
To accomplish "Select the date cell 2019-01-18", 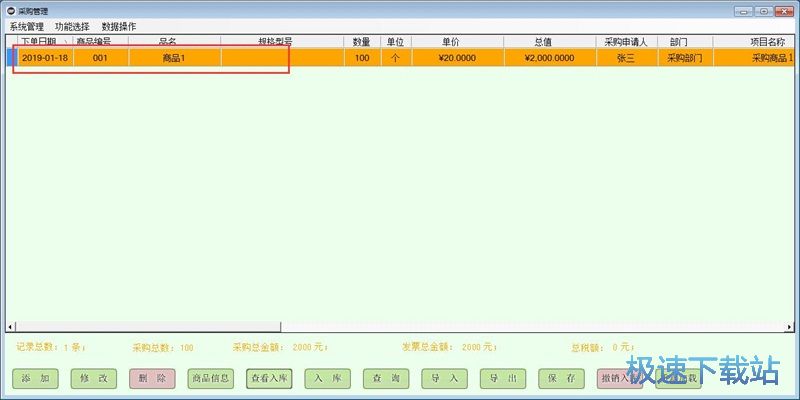I will point(45,58).
